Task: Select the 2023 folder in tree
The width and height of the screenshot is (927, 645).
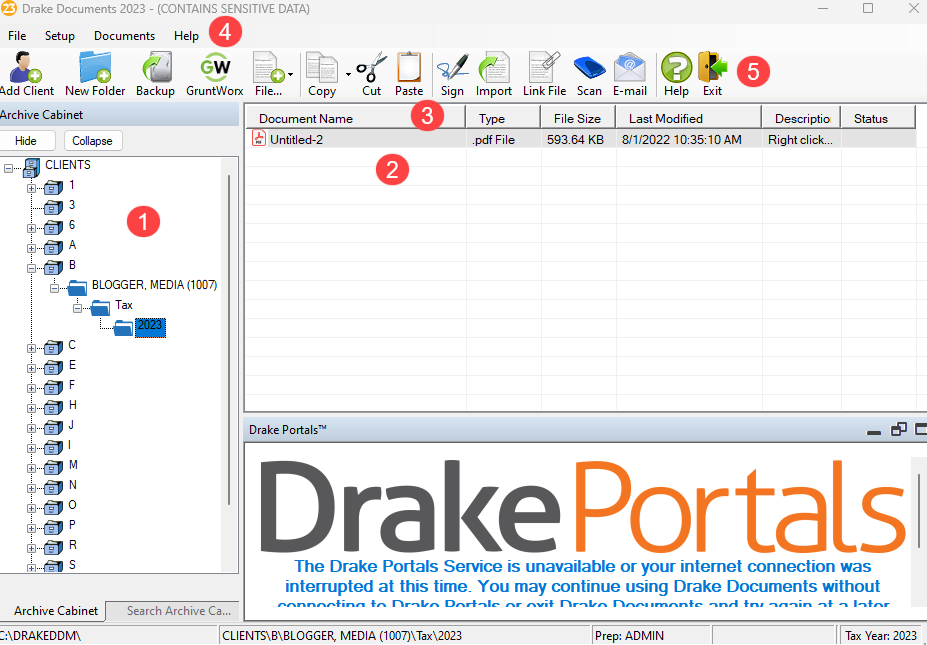Action: click(150, 327)
